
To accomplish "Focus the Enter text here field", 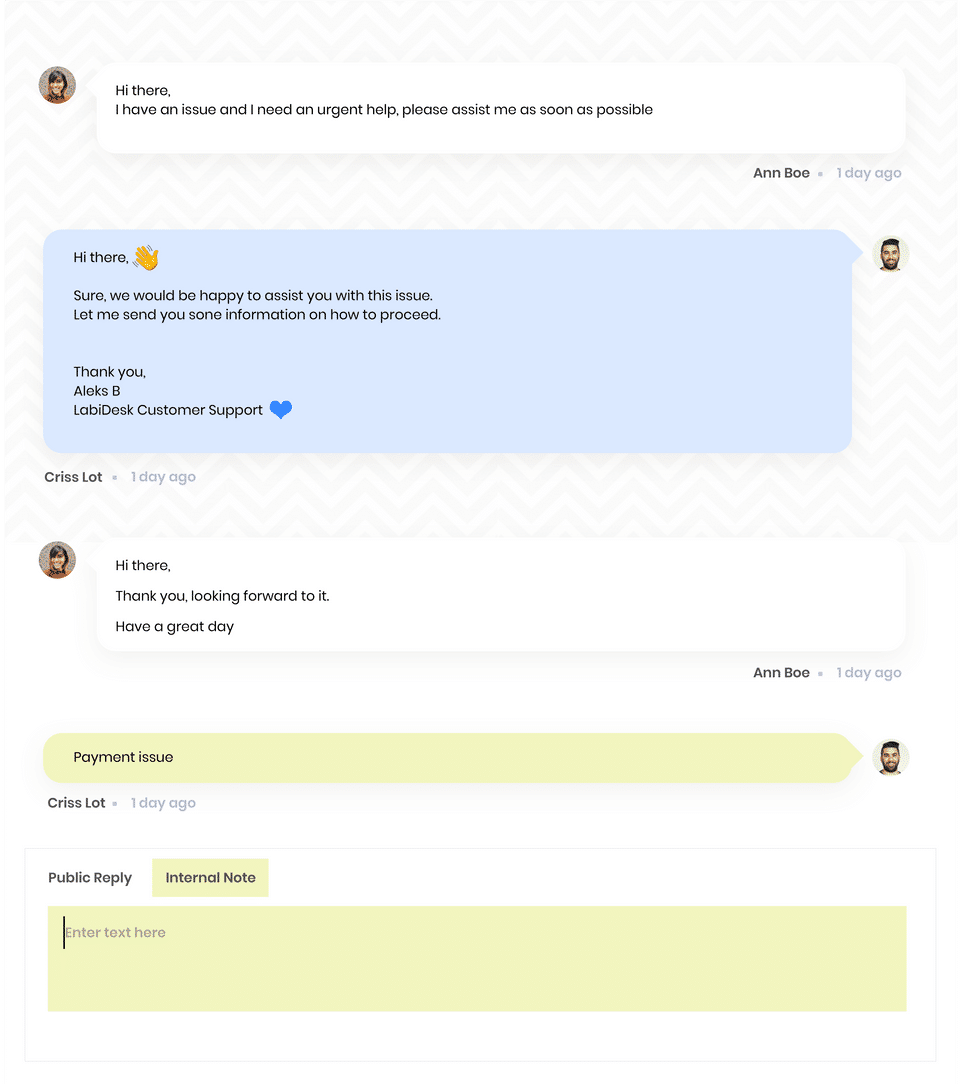I will point(477,959).
